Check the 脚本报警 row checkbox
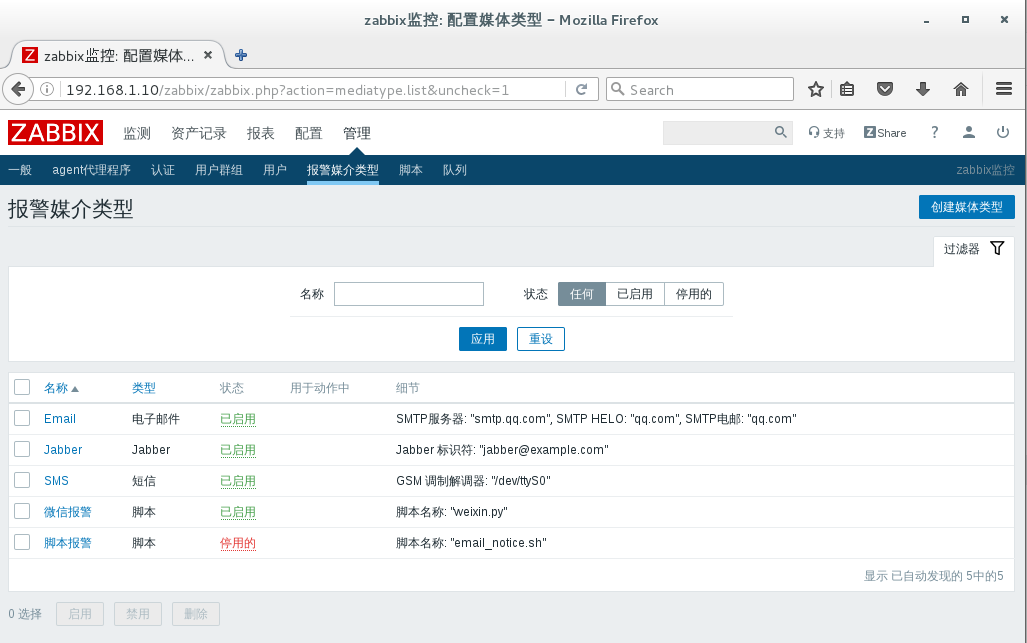 click(x=22, y=542)
